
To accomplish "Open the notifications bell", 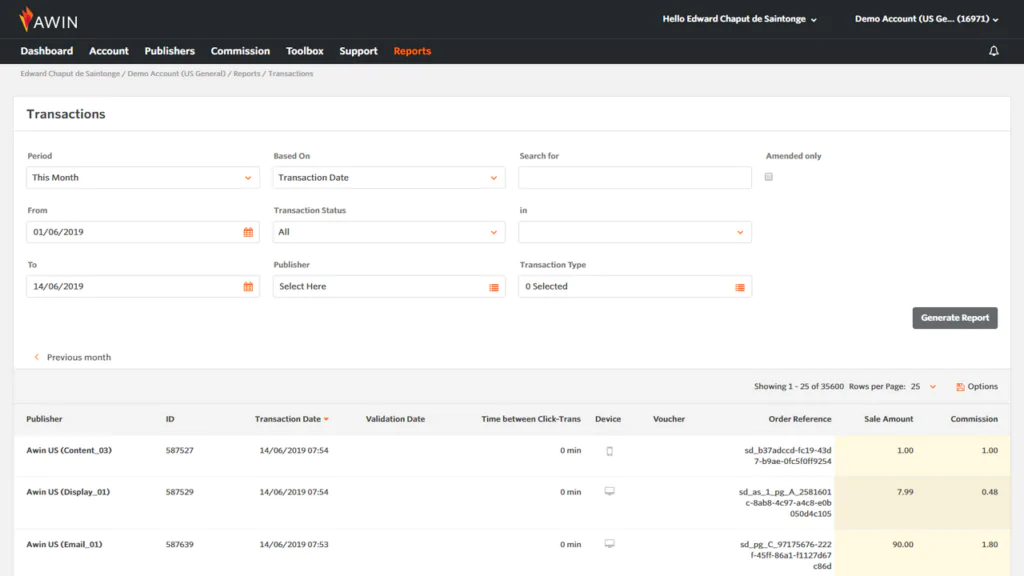I will pyautogui.click(x=993, y=51).
